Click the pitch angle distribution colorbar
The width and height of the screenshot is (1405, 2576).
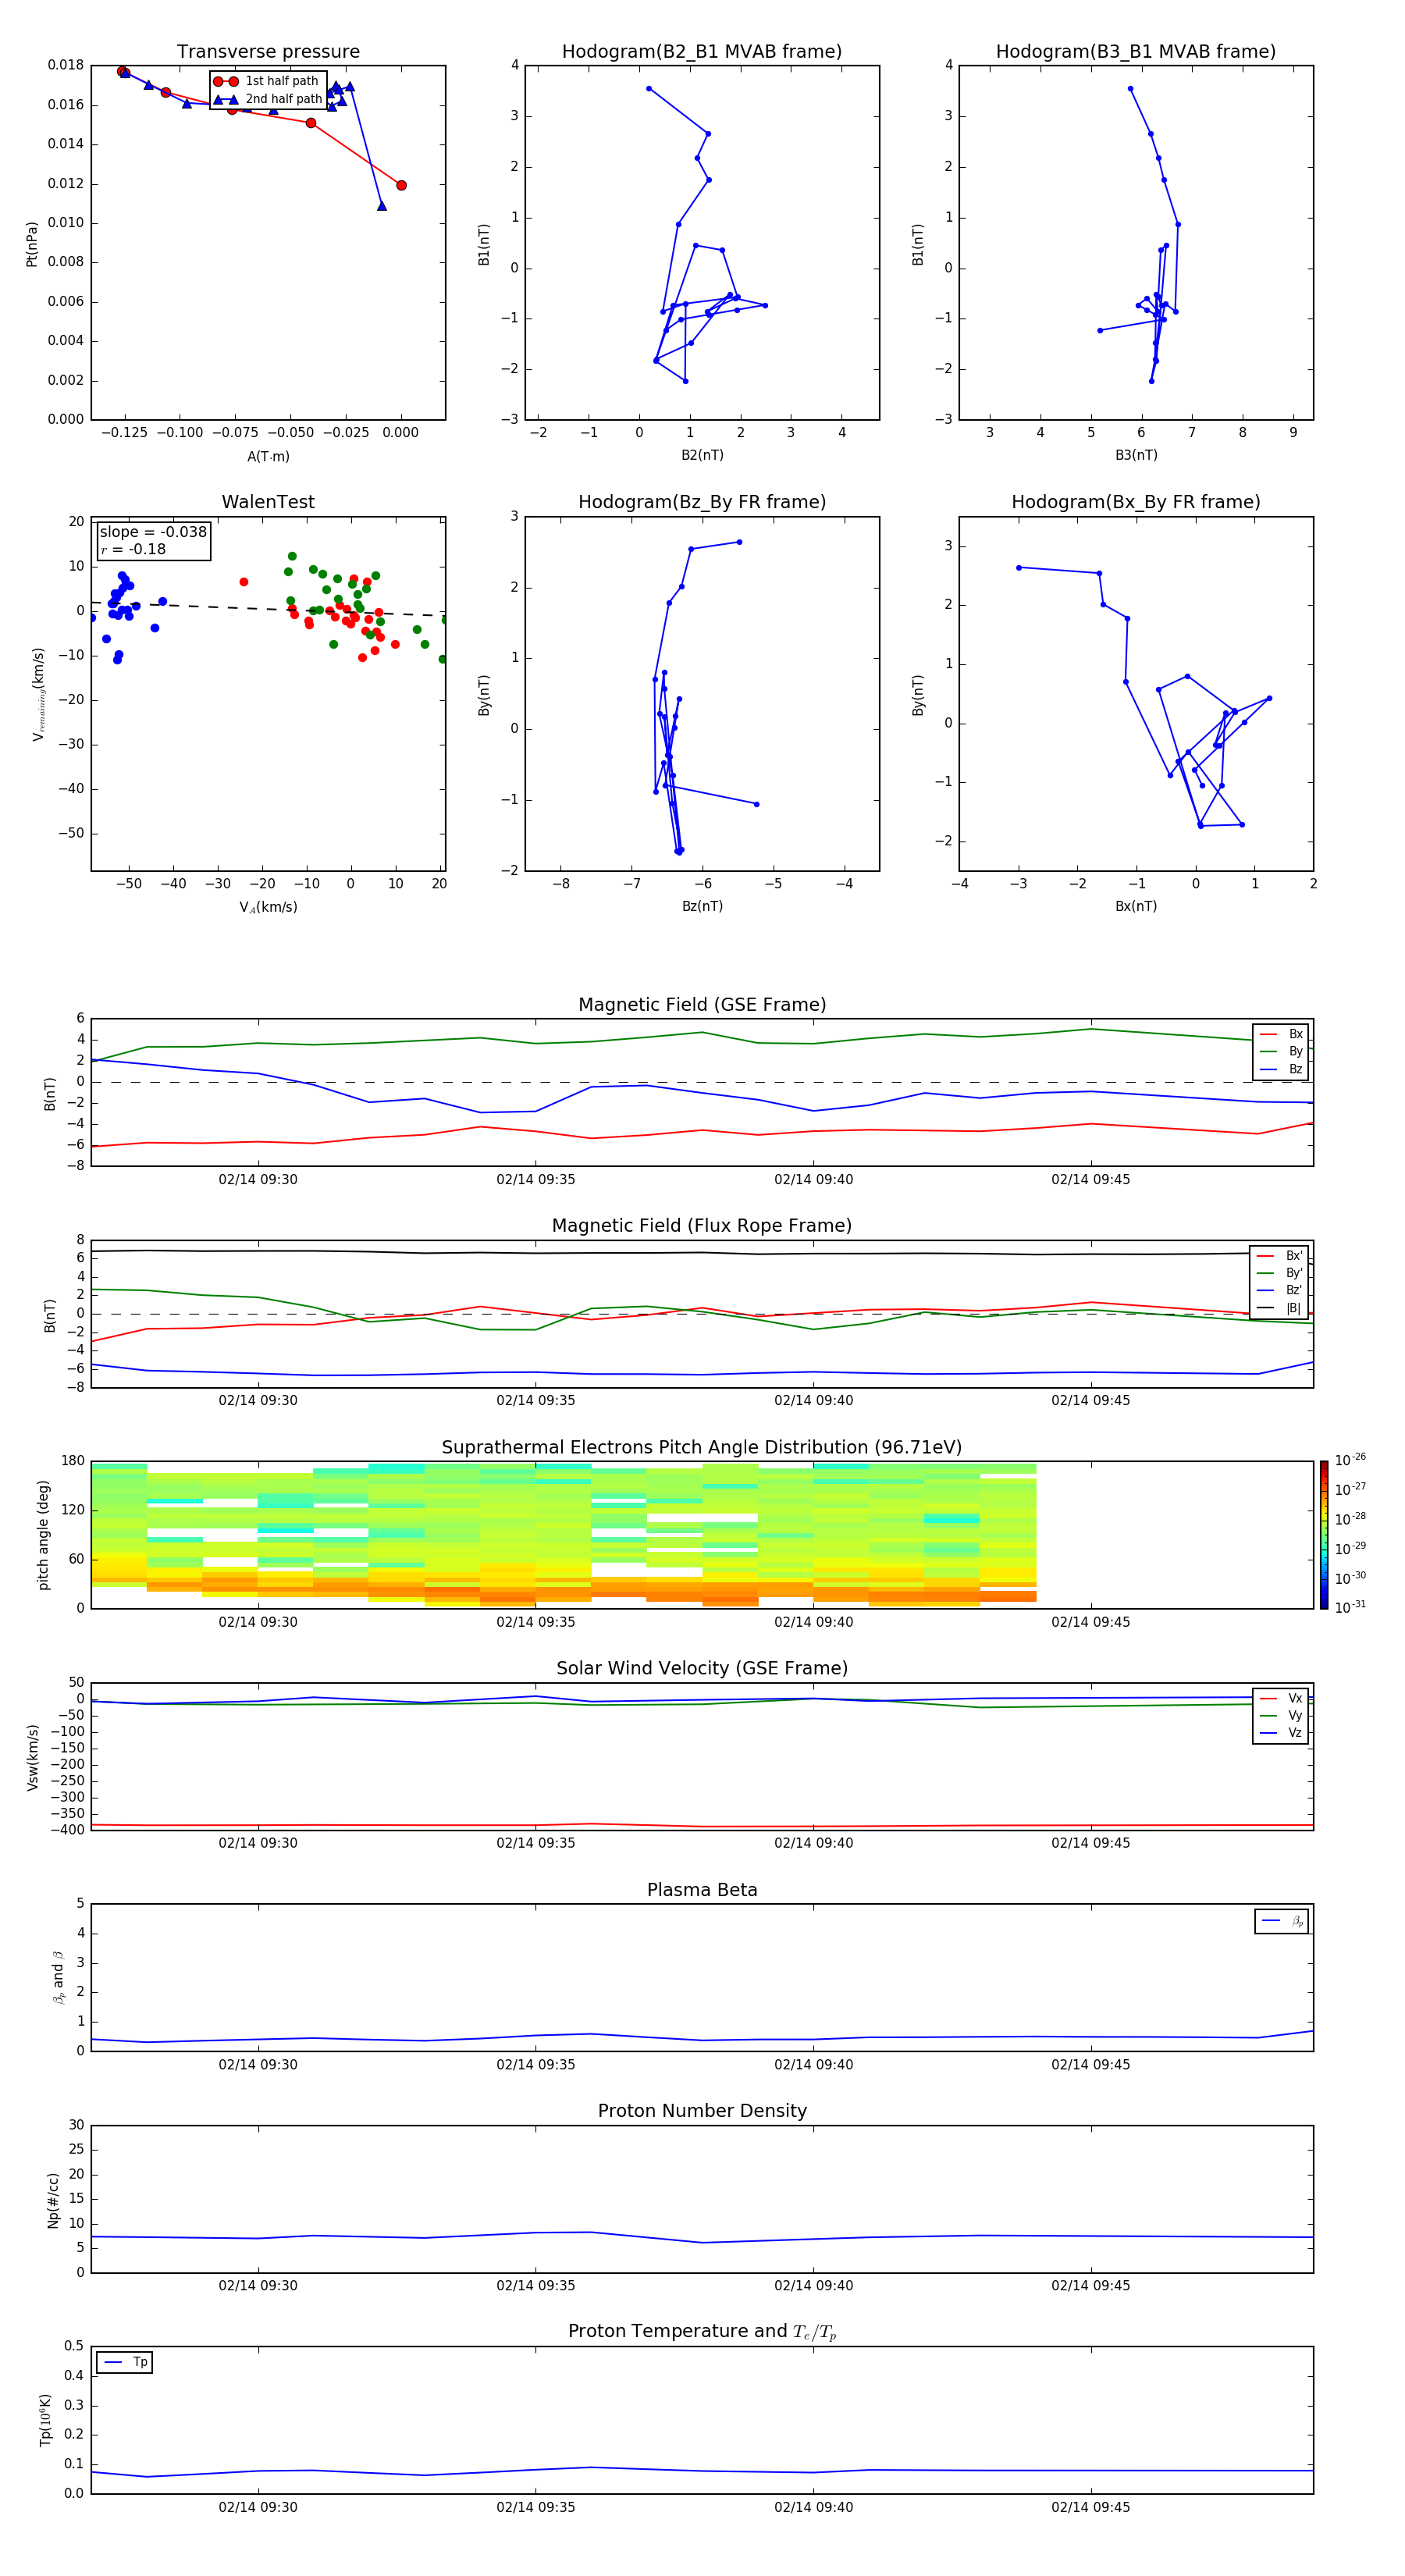(1324, 1534)
